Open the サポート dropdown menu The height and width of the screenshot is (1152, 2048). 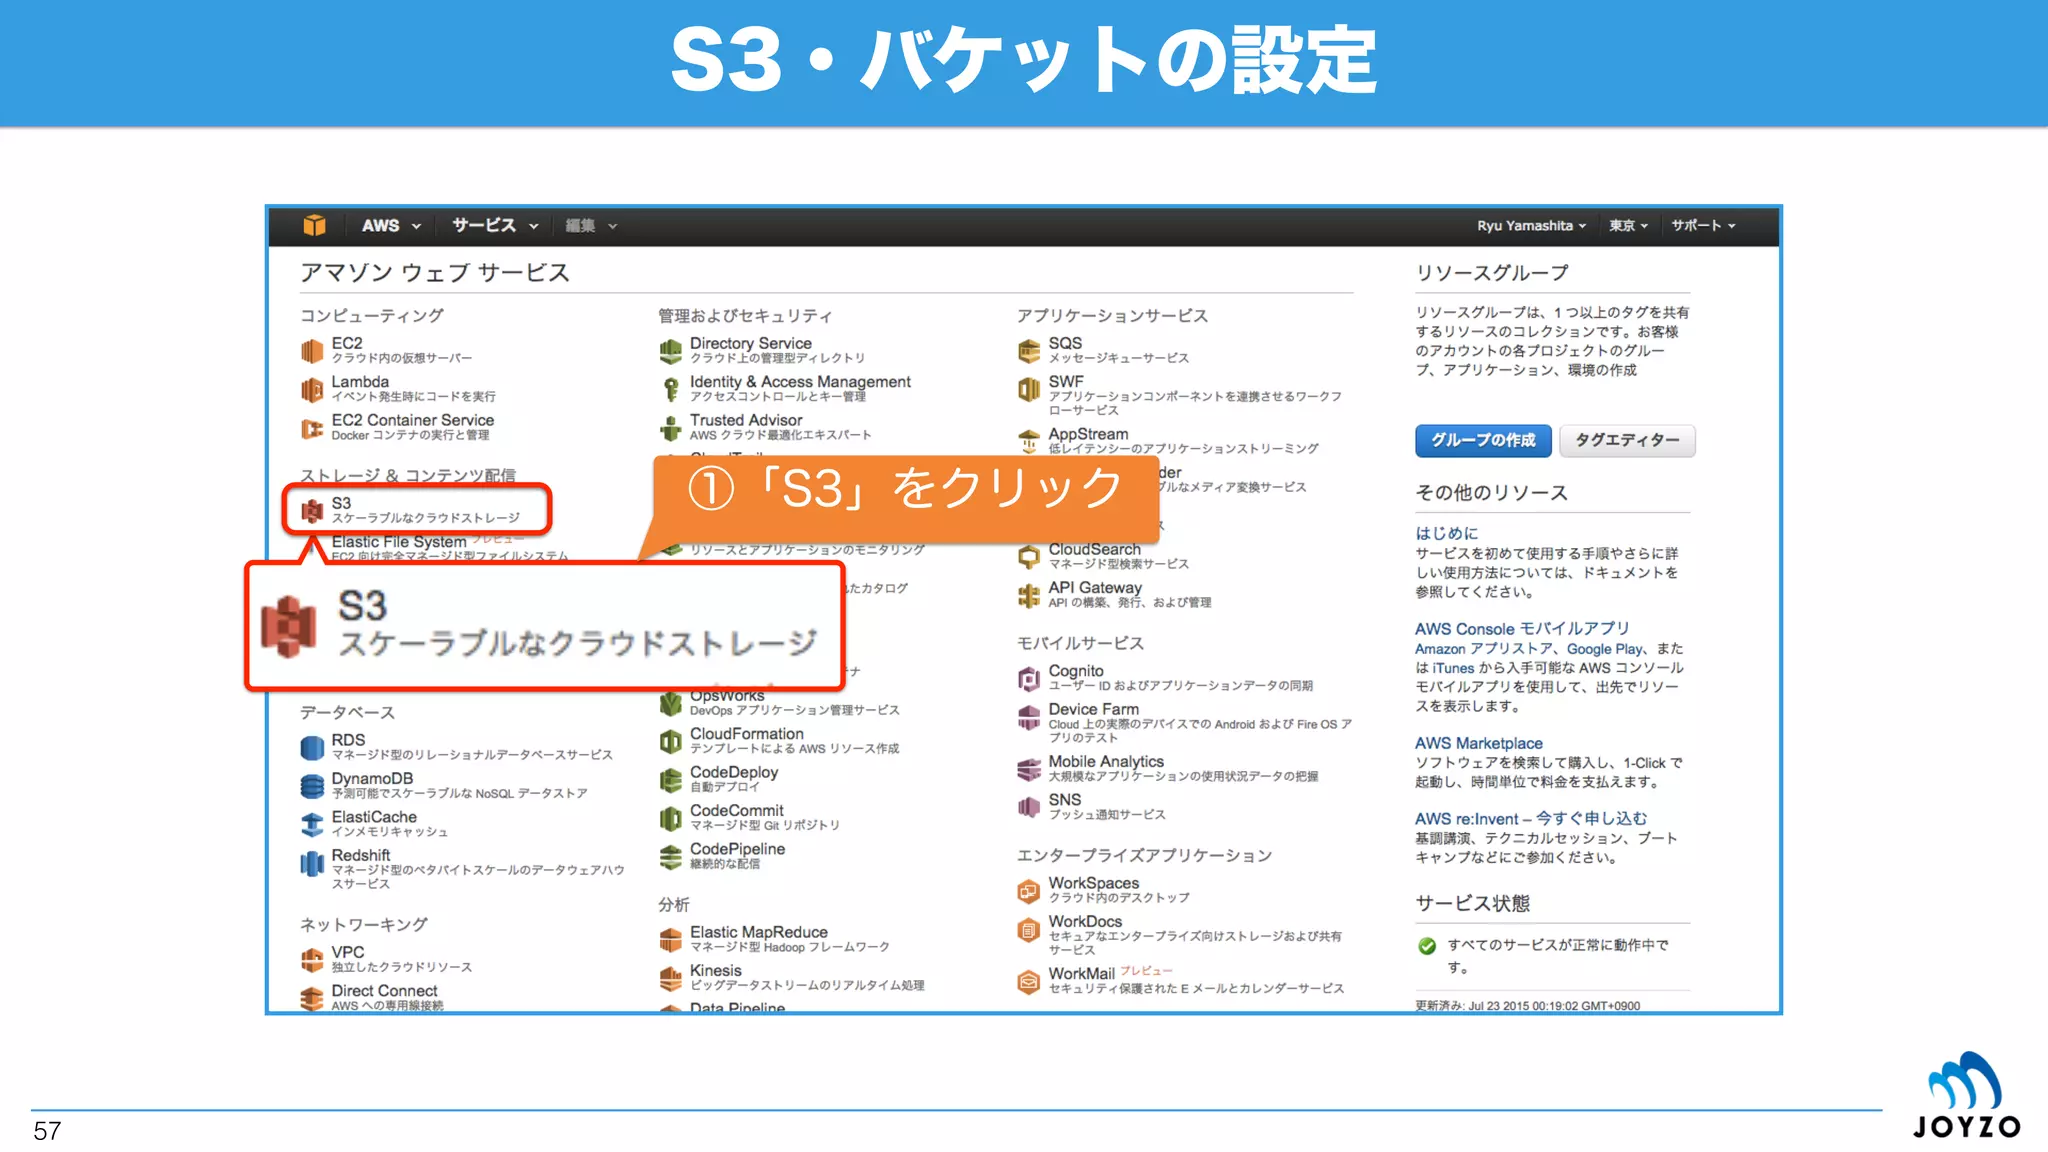coord(1703,226)
